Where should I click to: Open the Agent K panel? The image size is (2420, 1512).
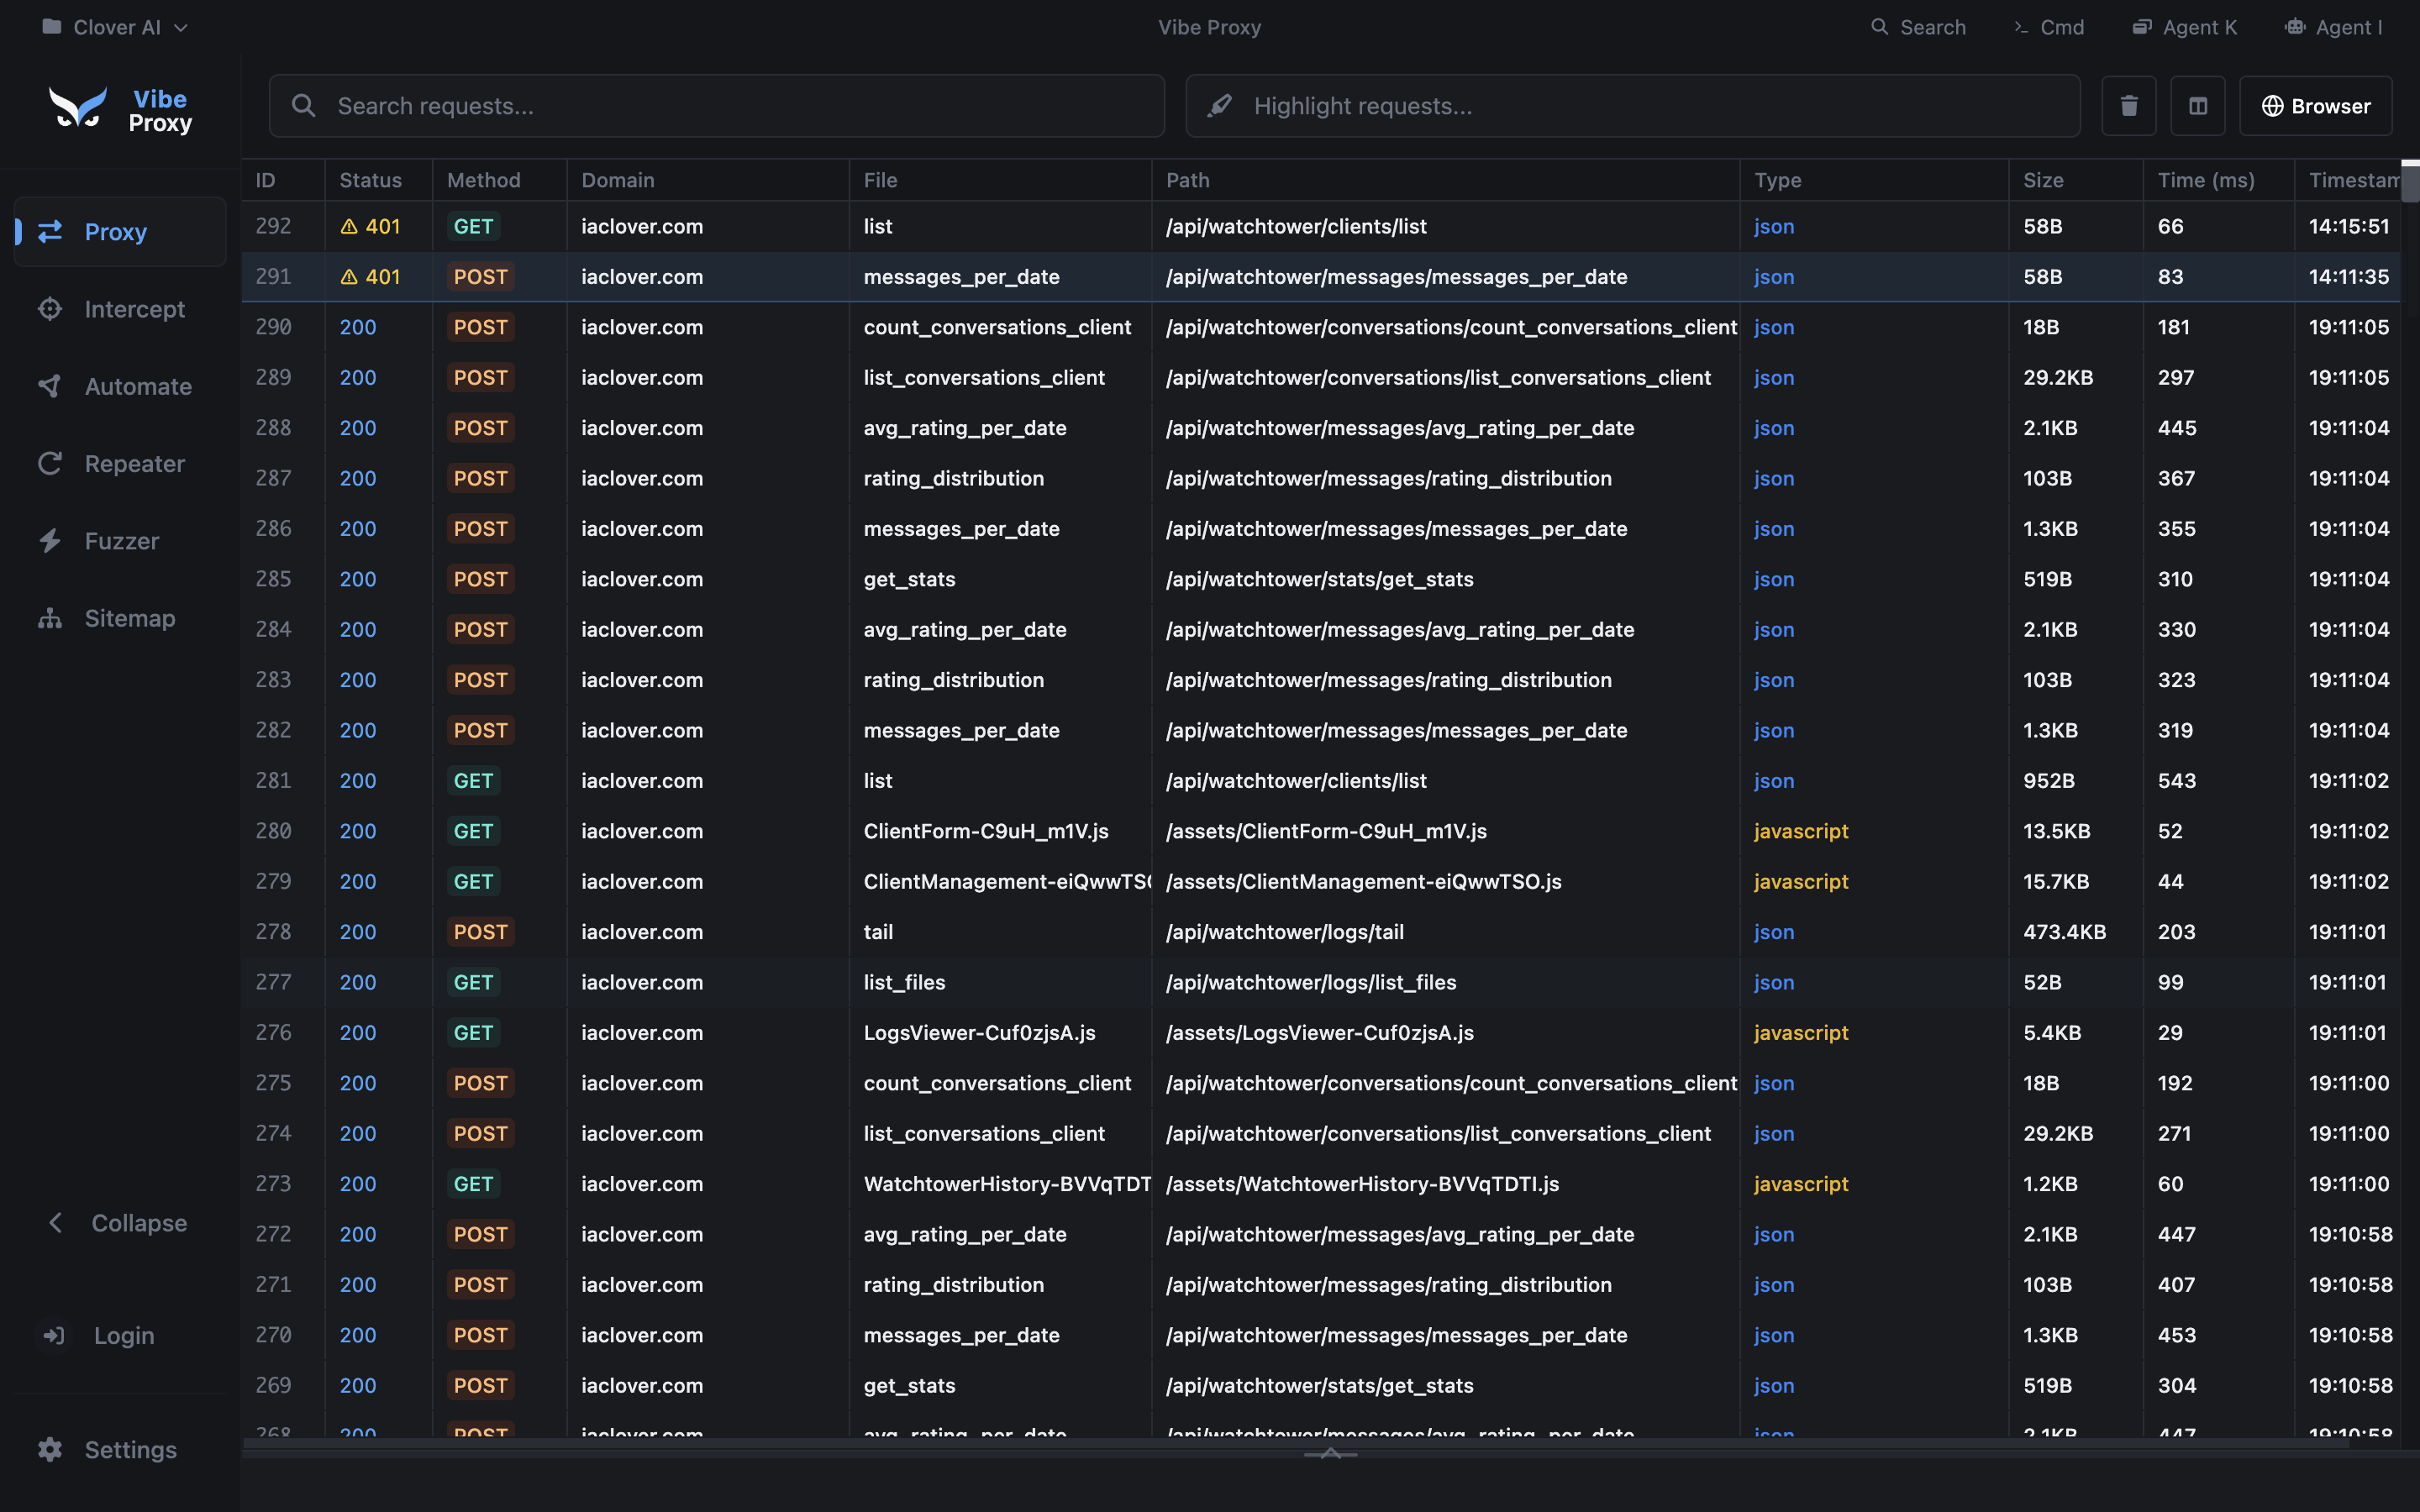[x=2185, y=27]
